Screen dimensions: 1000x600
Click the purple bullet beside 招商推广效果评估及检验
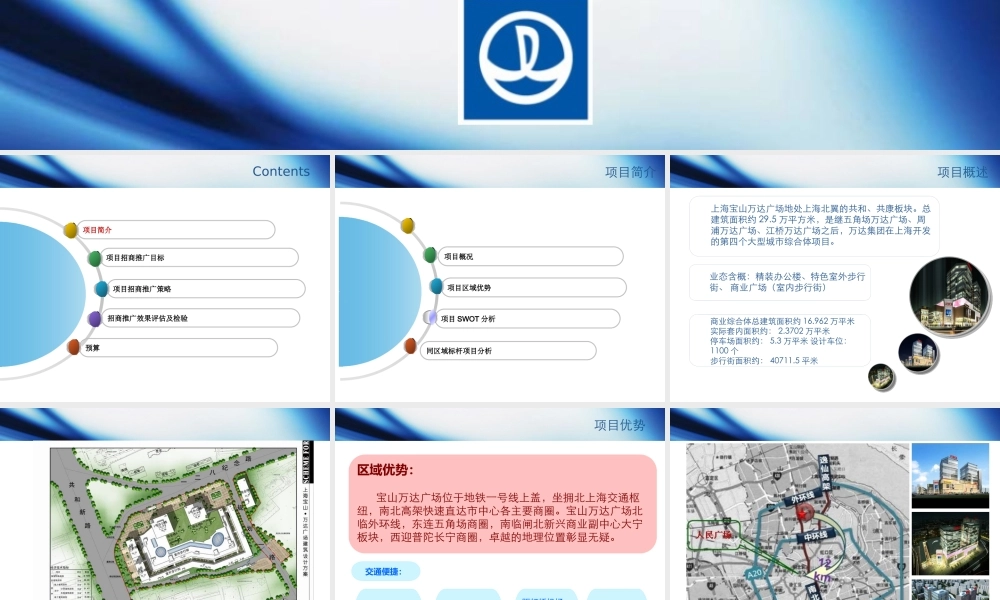coord(94,318)
